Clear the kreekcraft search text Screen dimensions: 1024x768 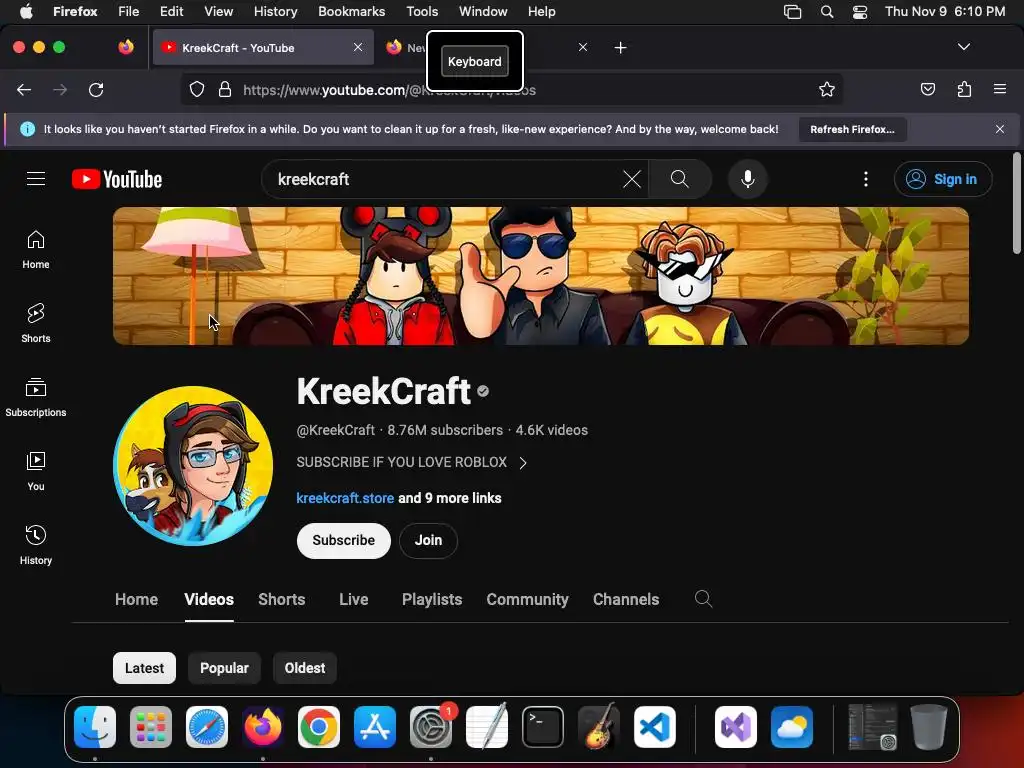(632, 179)
